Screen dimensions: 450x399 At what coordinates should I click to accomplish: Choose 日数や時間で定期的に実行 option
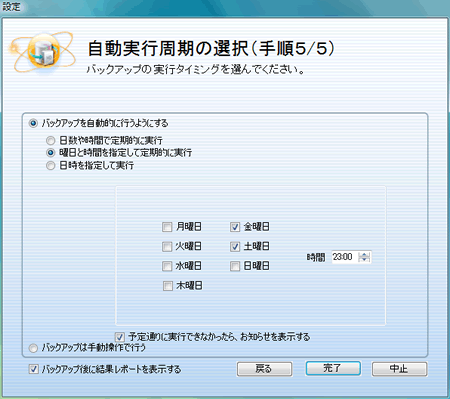[50, 140]
